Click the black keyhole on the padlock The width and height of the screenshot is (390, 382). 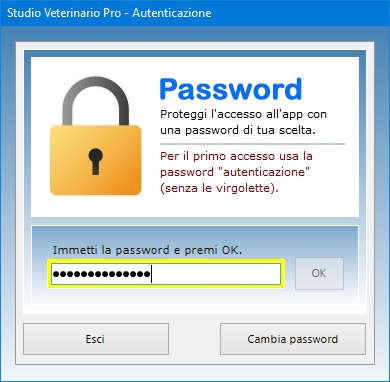point(96,161)
